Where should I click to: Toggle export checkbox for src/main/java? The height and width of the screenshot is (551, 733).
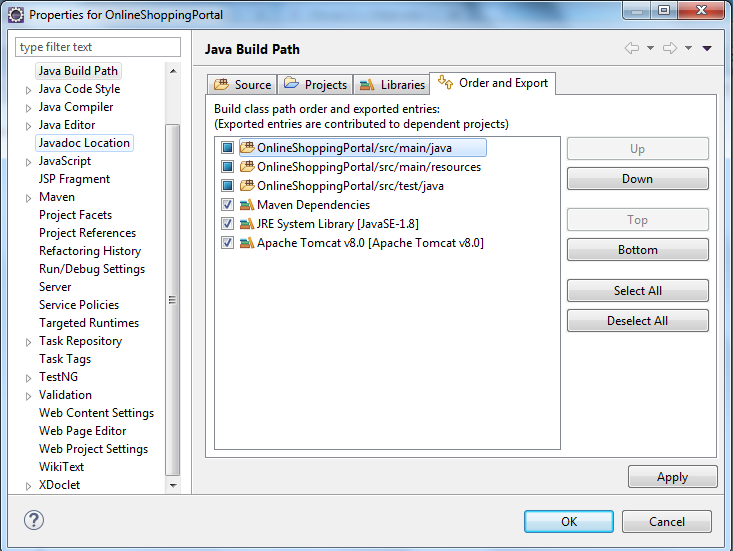228,148
